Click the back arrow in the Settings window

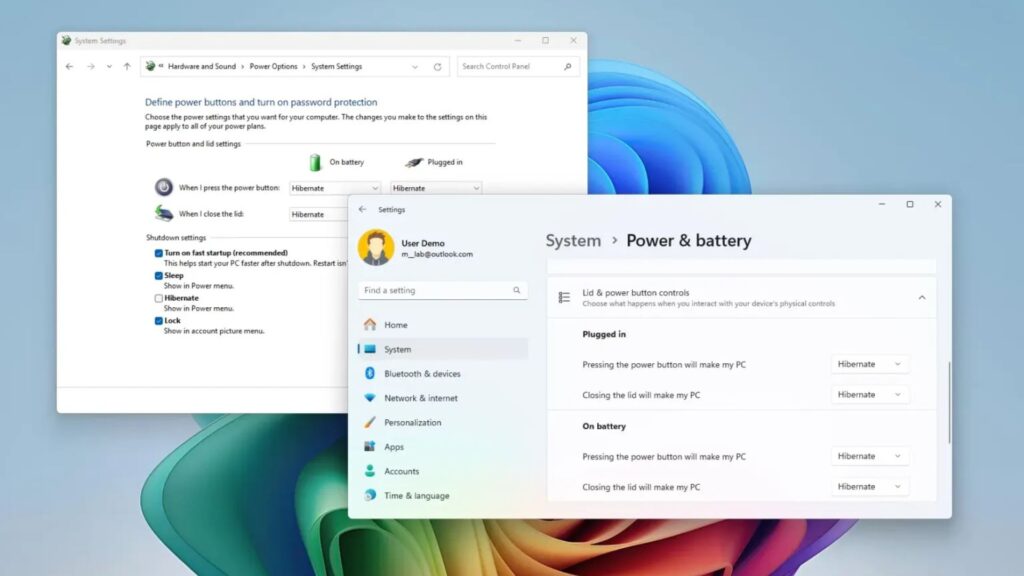click(x=362, y=210)
